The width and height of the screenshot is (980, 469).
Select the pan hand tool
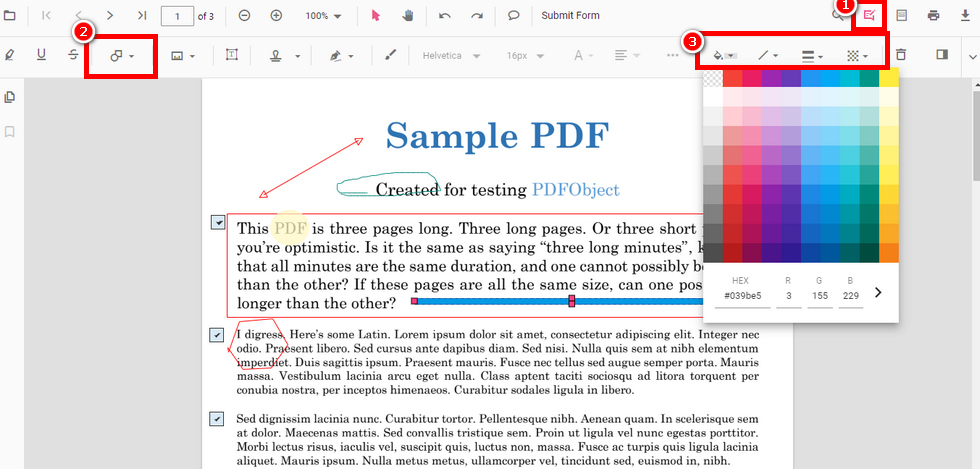(408, 16)
